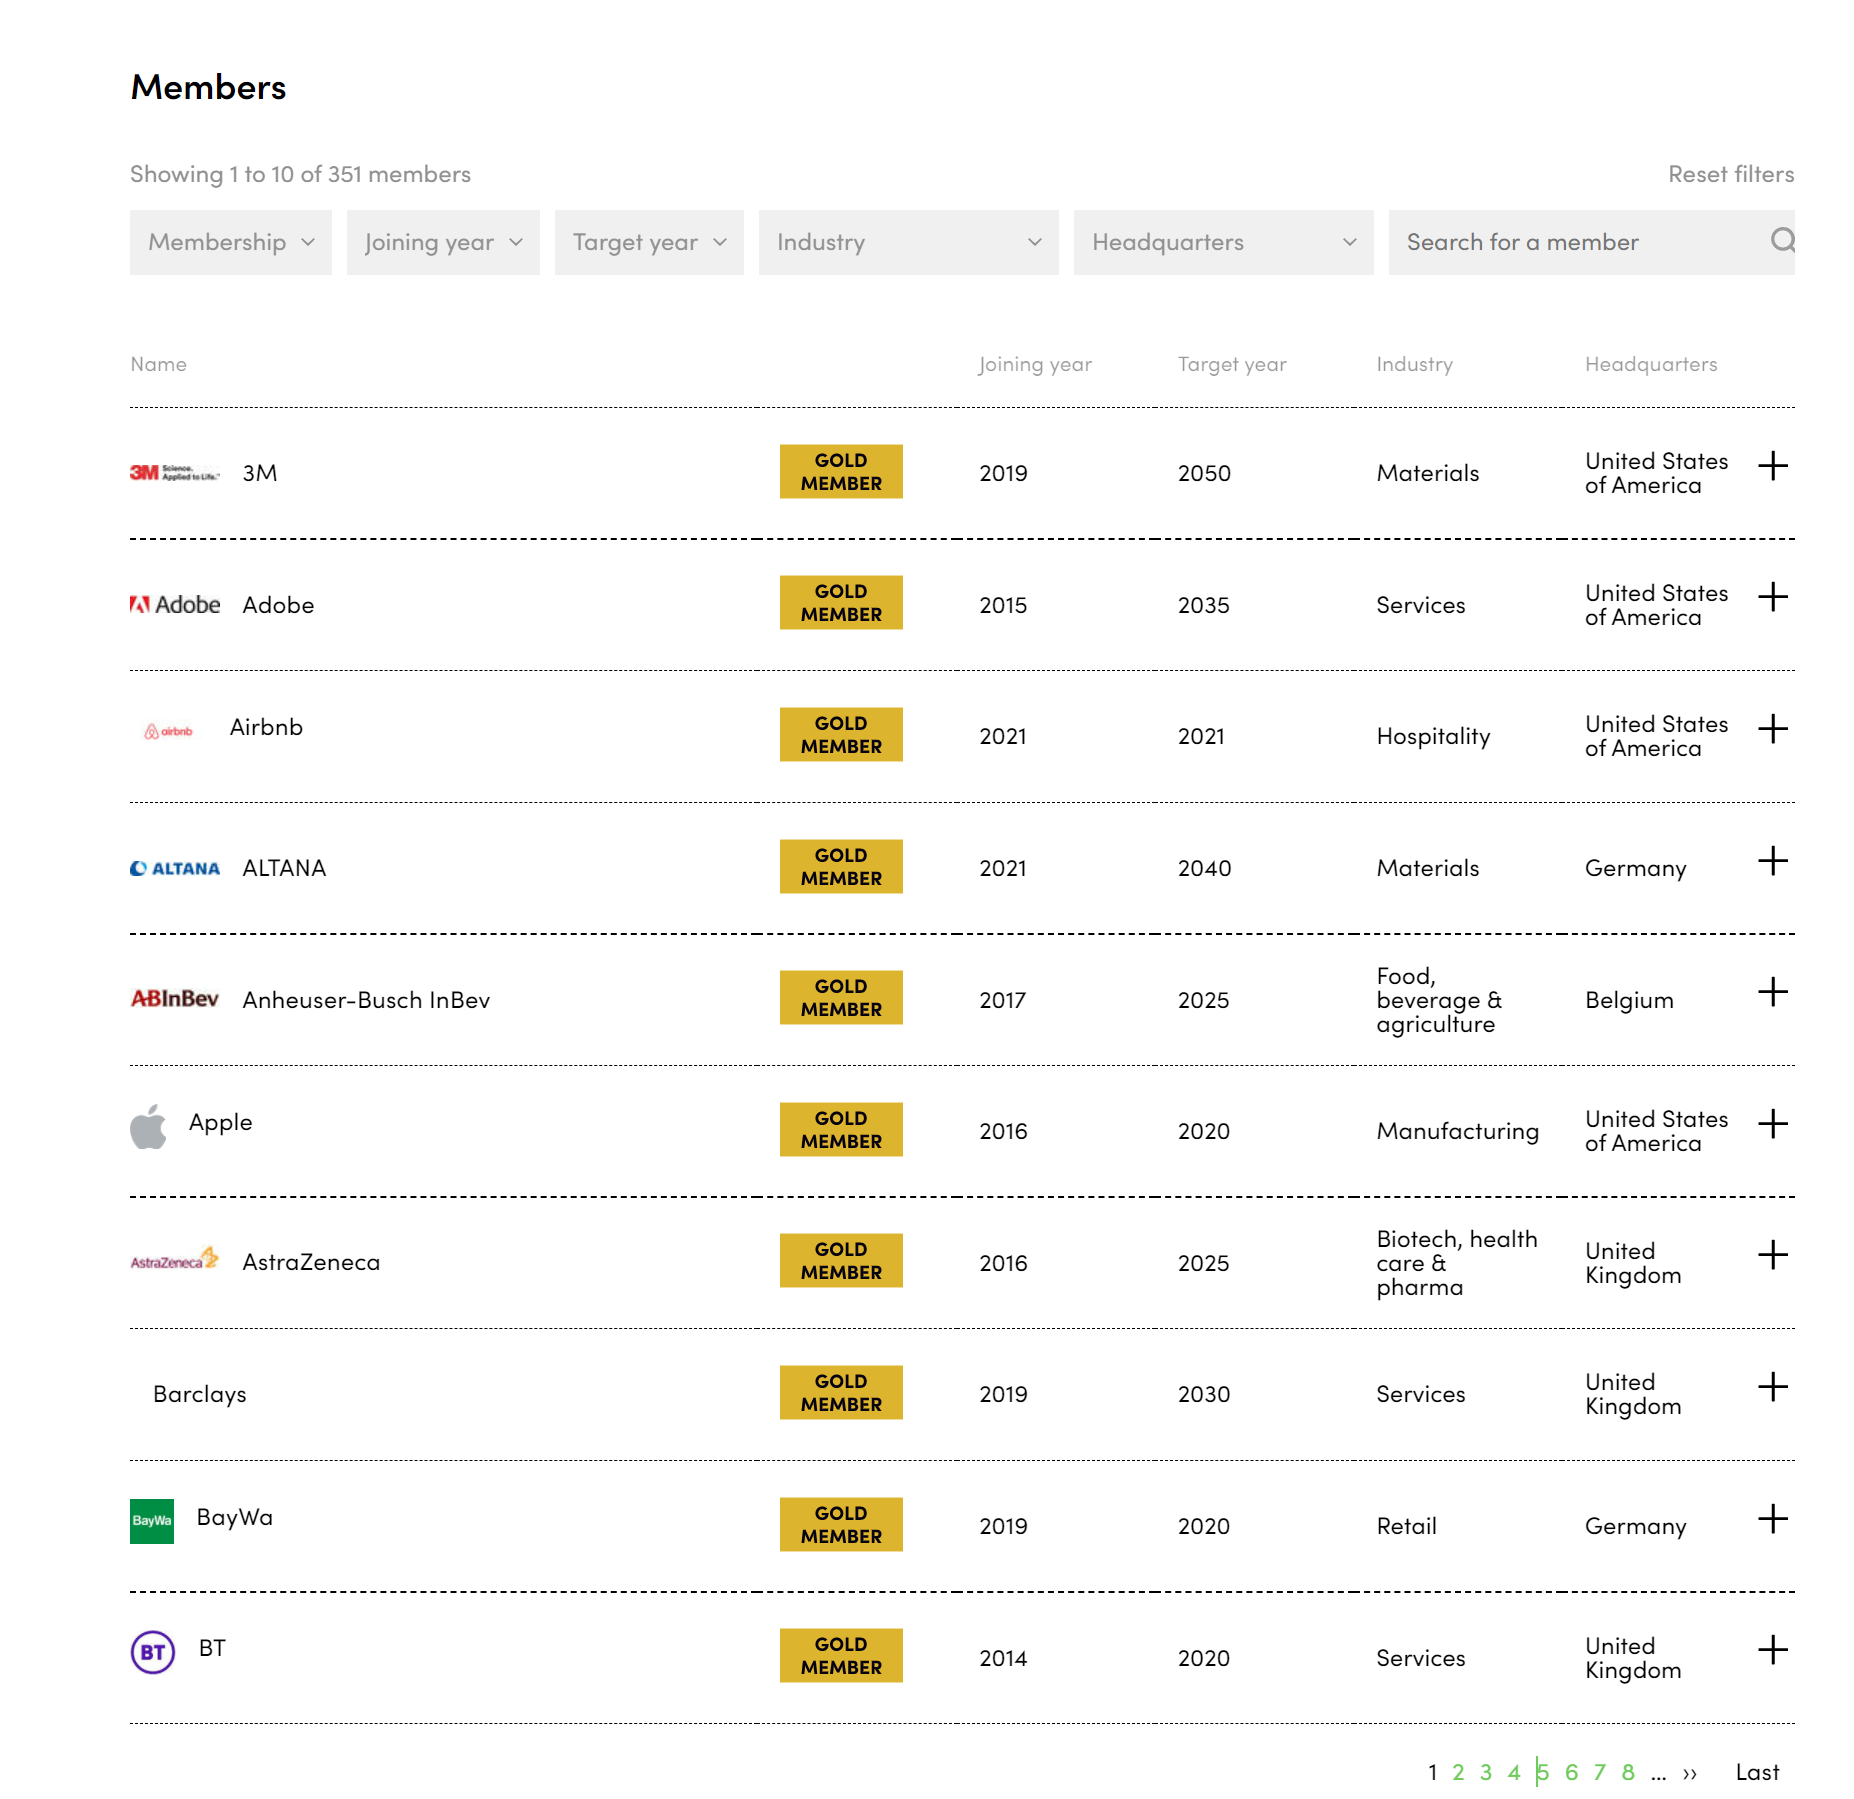
Task: Click the Joining year column header
Action: 1035,364
